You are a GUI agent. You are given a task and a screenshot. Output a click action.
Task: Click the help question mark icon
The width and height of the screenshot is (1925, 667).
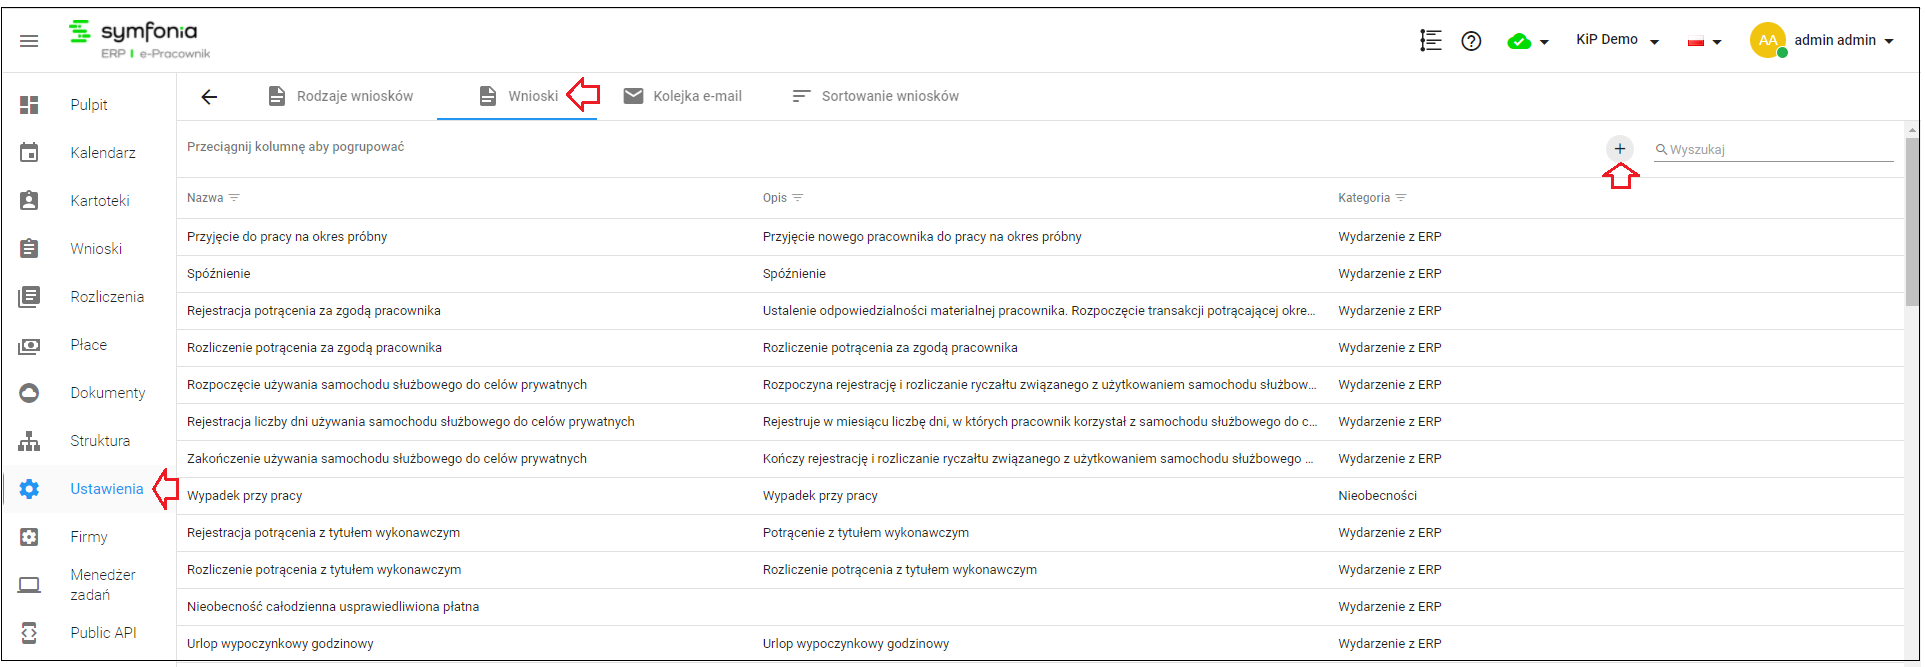click(x=1471, y=41)
